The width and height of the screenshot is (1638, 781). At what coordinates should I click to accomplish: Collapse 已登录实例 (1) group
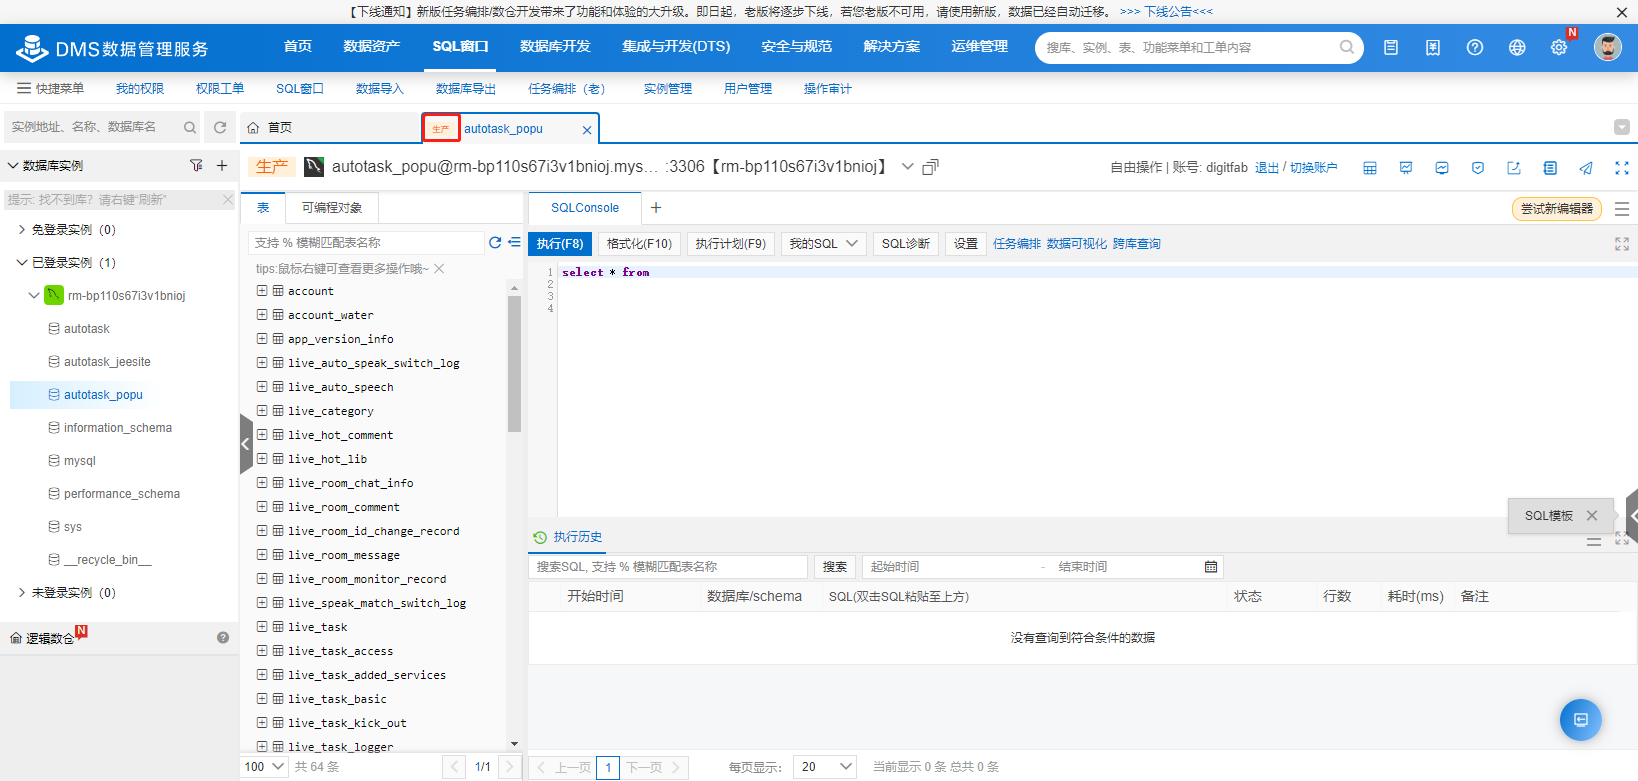[22, 263]
